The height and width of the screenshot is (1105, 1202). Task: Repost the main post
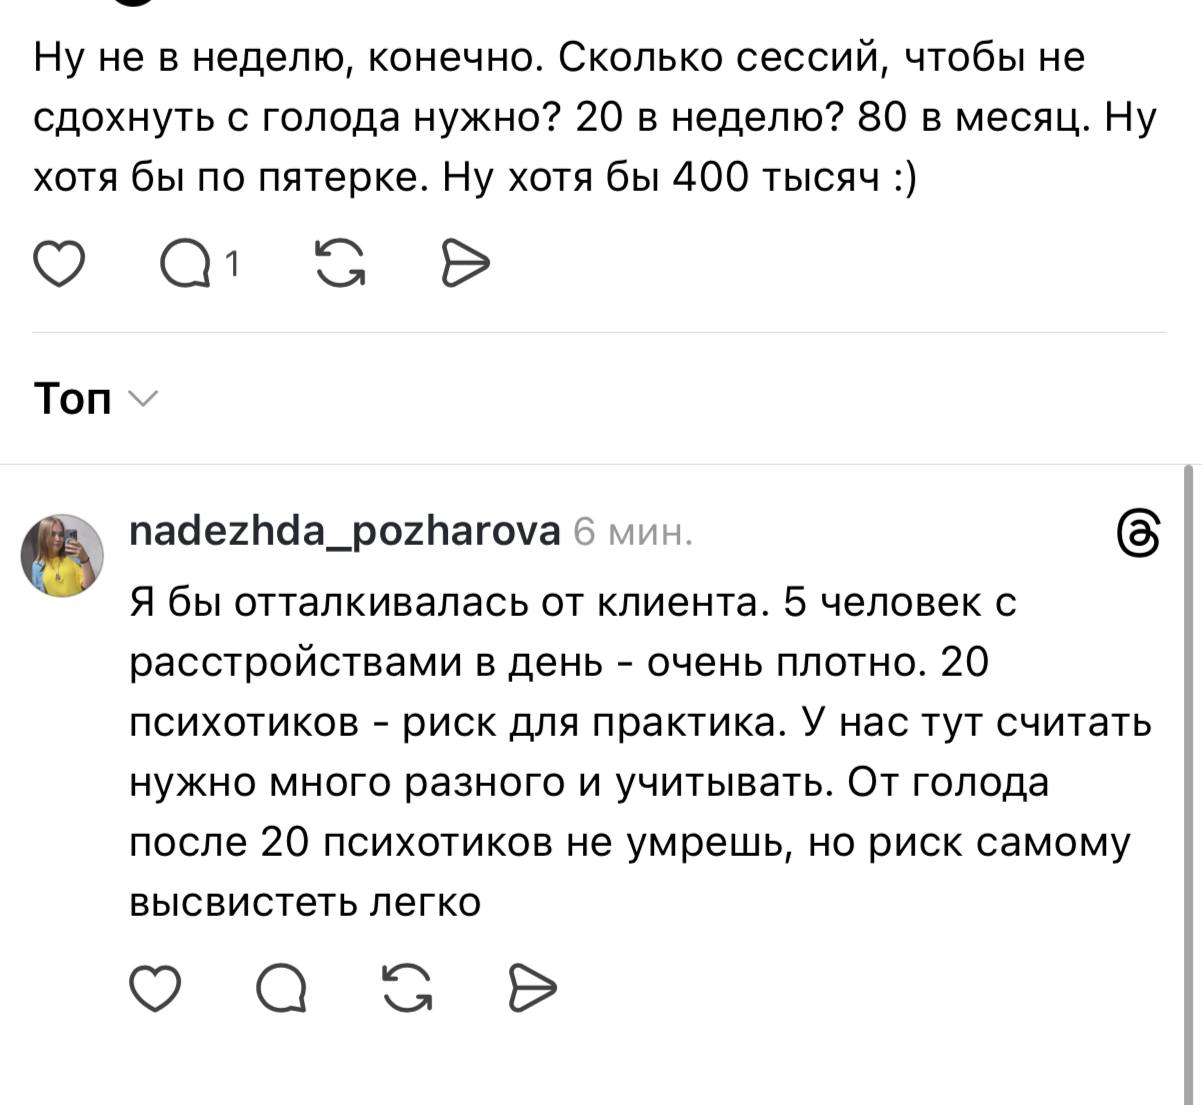coord(341,263)
